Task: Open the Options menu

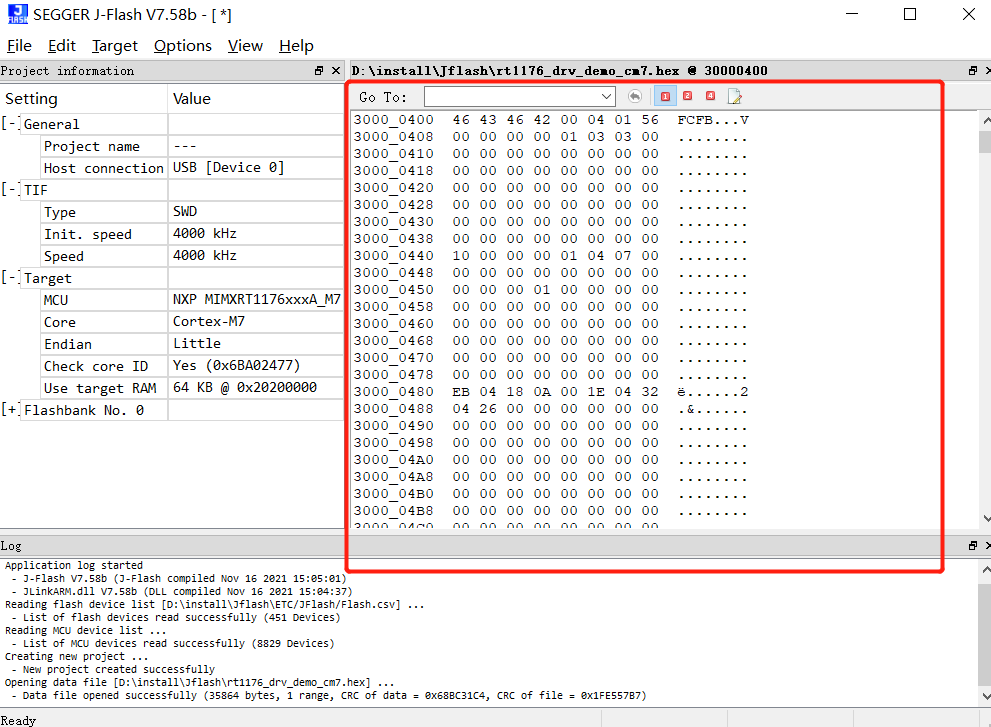Action: [182, 46]
